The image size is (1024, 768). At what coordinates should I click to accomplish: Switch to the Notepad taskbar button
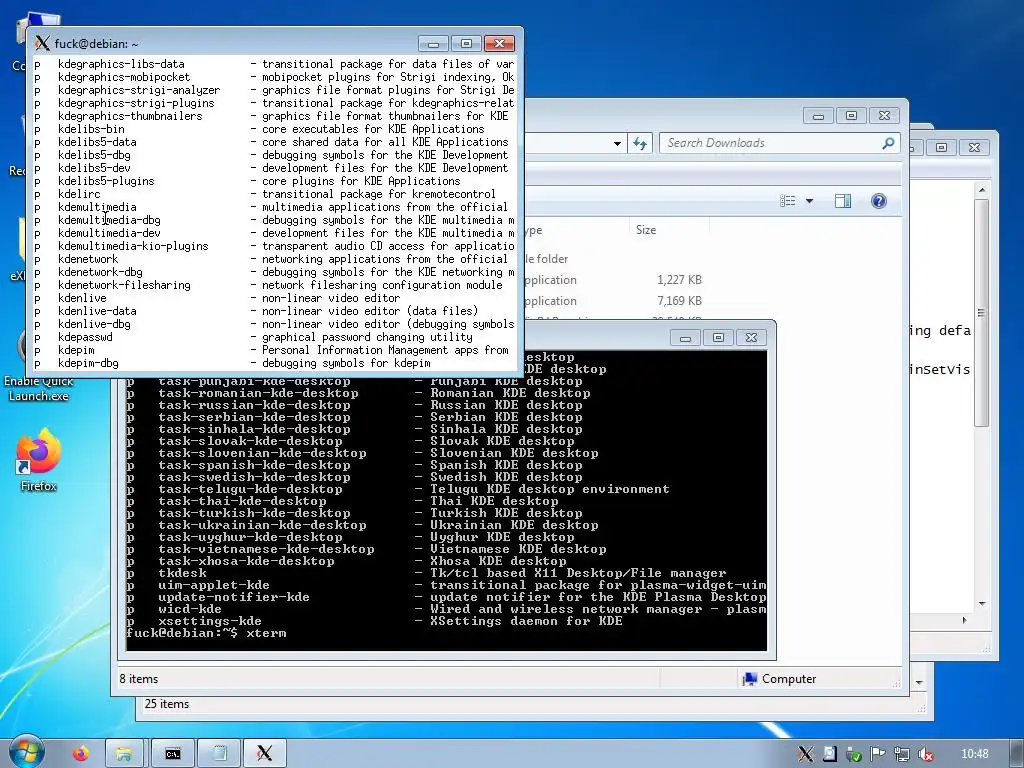[219, 754]
